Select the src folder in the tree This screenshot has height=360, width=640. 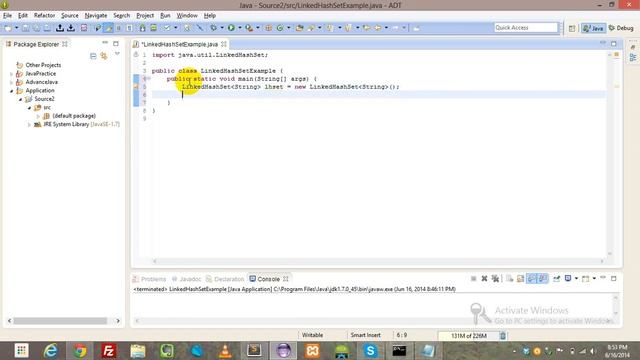pos(47,107)
